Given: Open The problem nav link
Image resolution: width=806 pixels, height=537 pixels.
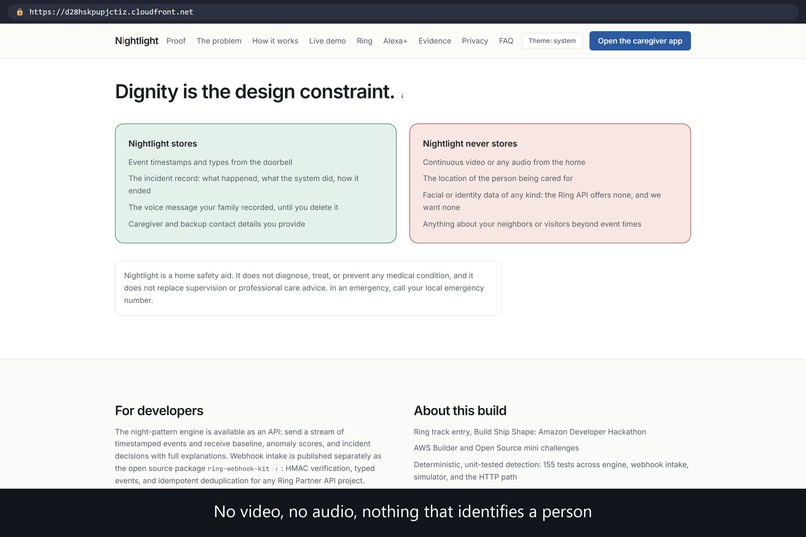Looking at the screenshot, I should [x=218, y=41].
